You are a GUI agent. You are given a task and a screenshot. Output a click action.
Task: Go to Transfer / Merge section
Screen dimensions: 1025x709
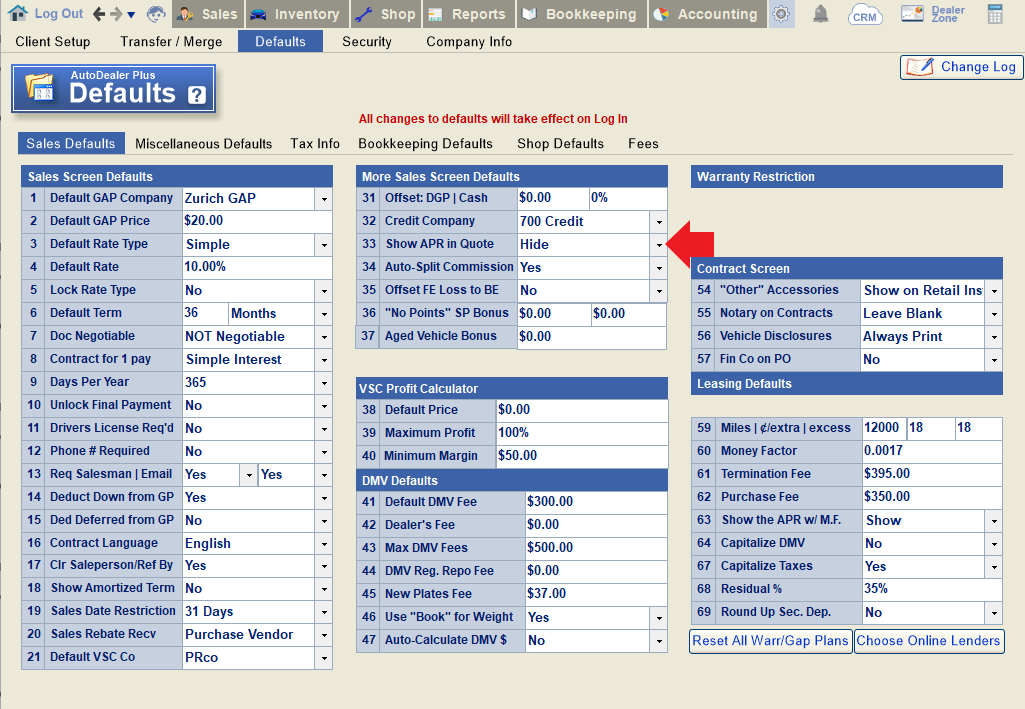[x=171, y=42]
